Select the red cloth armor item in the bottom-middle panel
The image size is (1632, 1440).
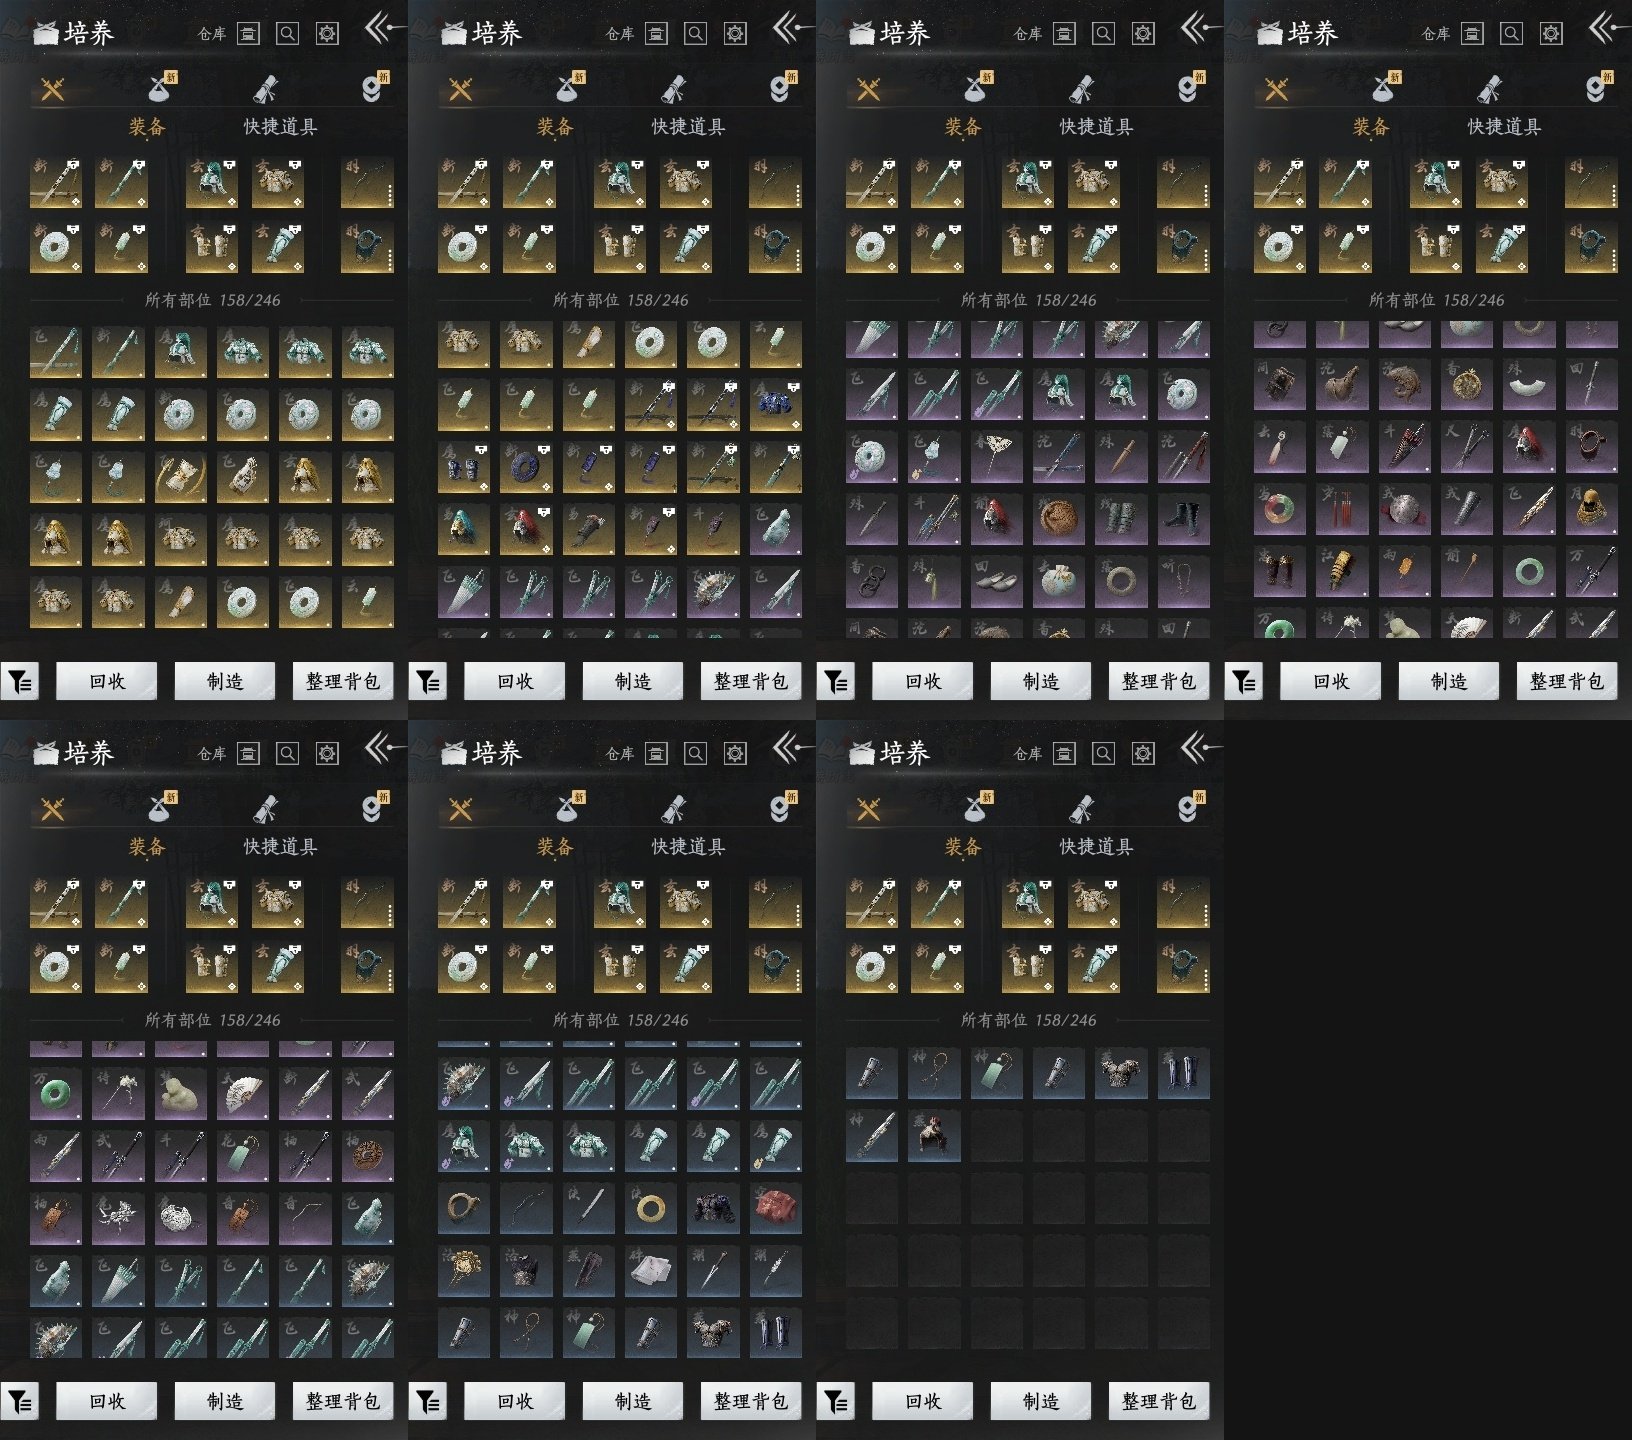pyautogui.click(x=776, y=1207)
